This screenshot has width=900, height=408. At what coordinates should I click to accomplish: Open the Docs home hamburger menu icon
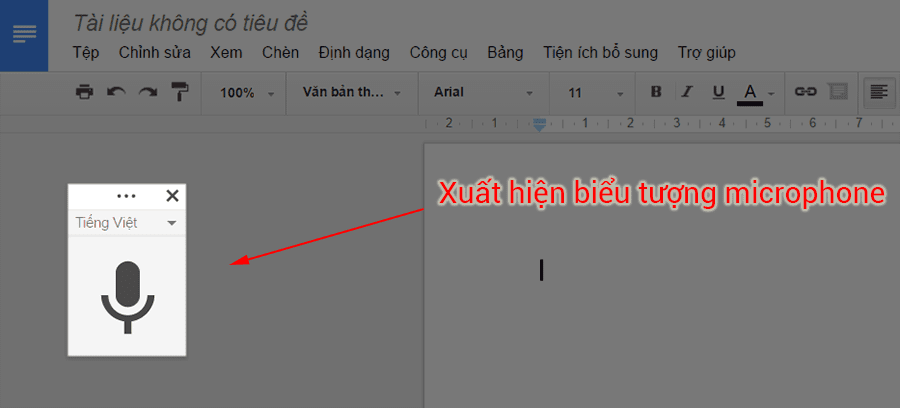point(24,34)
